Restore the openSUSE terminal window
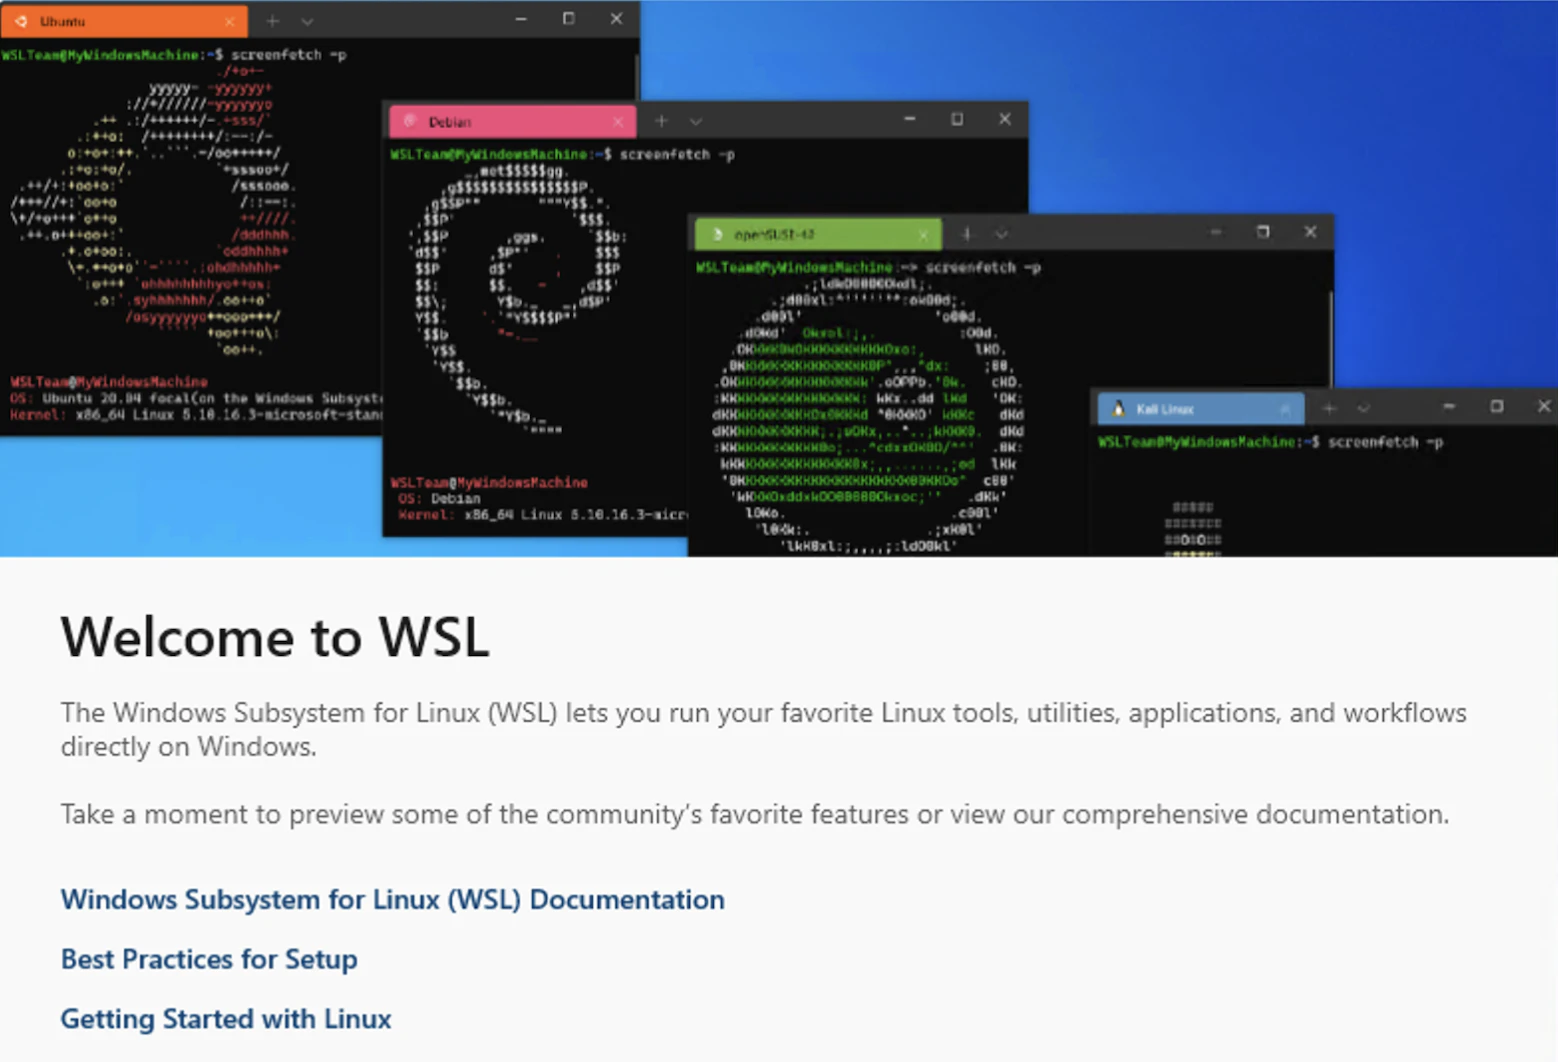Image resolution: width=1558 pixels, height=1062 pixels. (x=1263, y=232)
